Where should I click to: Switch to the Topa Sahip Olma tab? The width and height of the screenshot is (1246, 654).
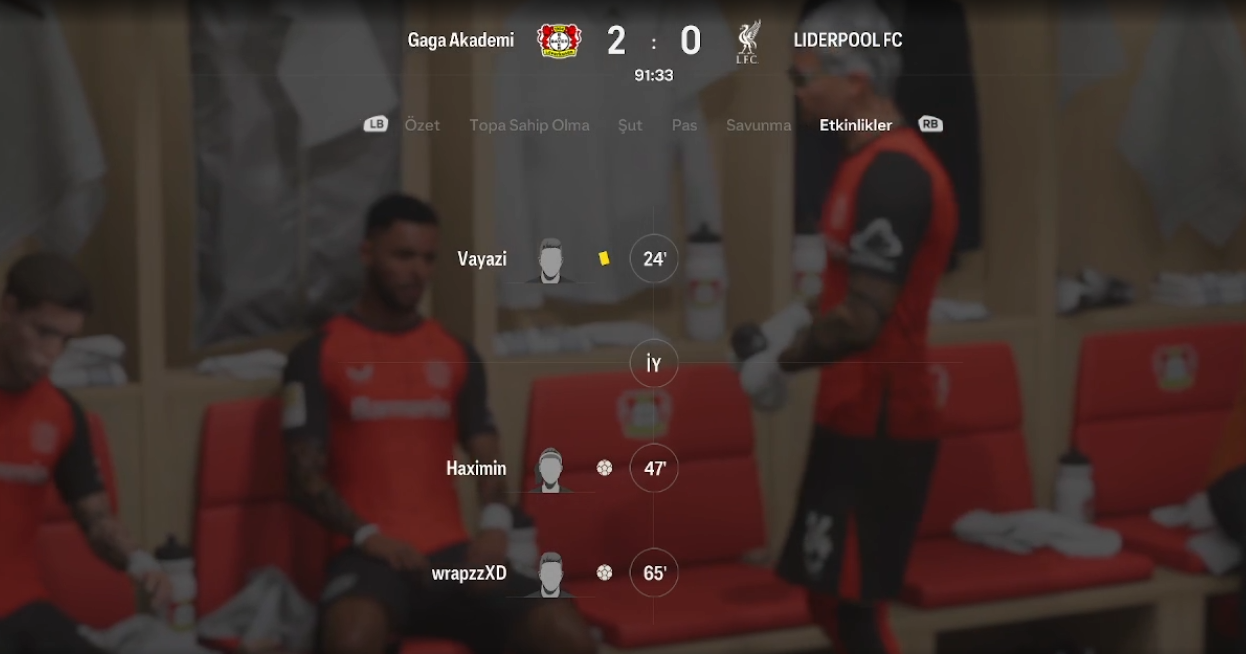click(x=529, y=125)
